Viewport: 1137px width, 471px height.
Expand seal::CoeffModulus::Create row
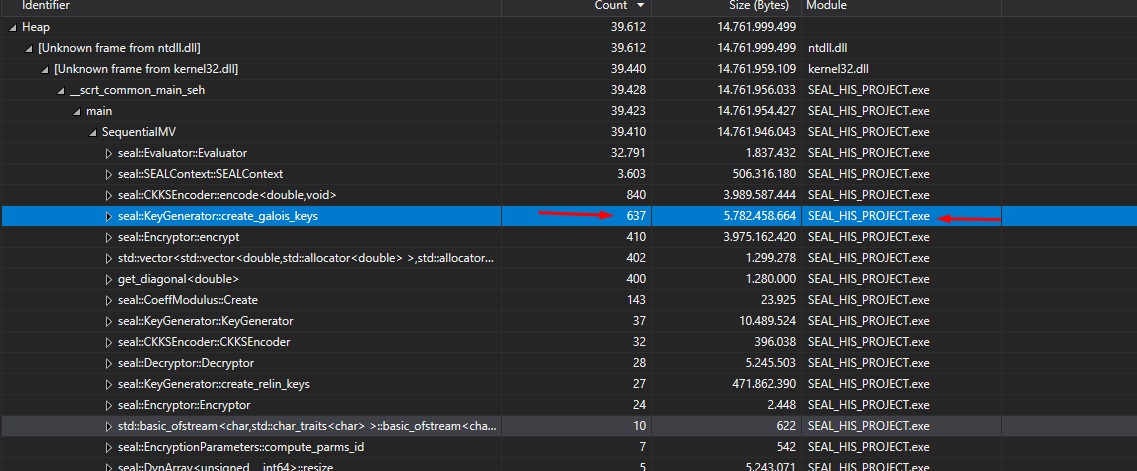pos(109,301)
